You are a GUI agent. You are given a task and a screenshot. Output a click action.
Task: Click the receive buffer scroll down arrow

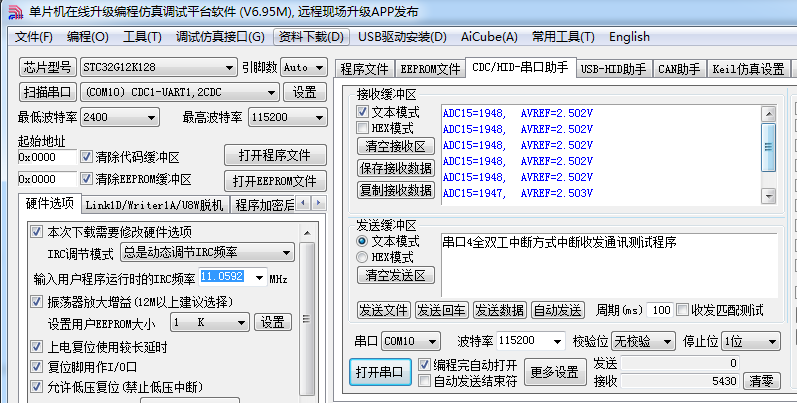(x=769, y=195)
